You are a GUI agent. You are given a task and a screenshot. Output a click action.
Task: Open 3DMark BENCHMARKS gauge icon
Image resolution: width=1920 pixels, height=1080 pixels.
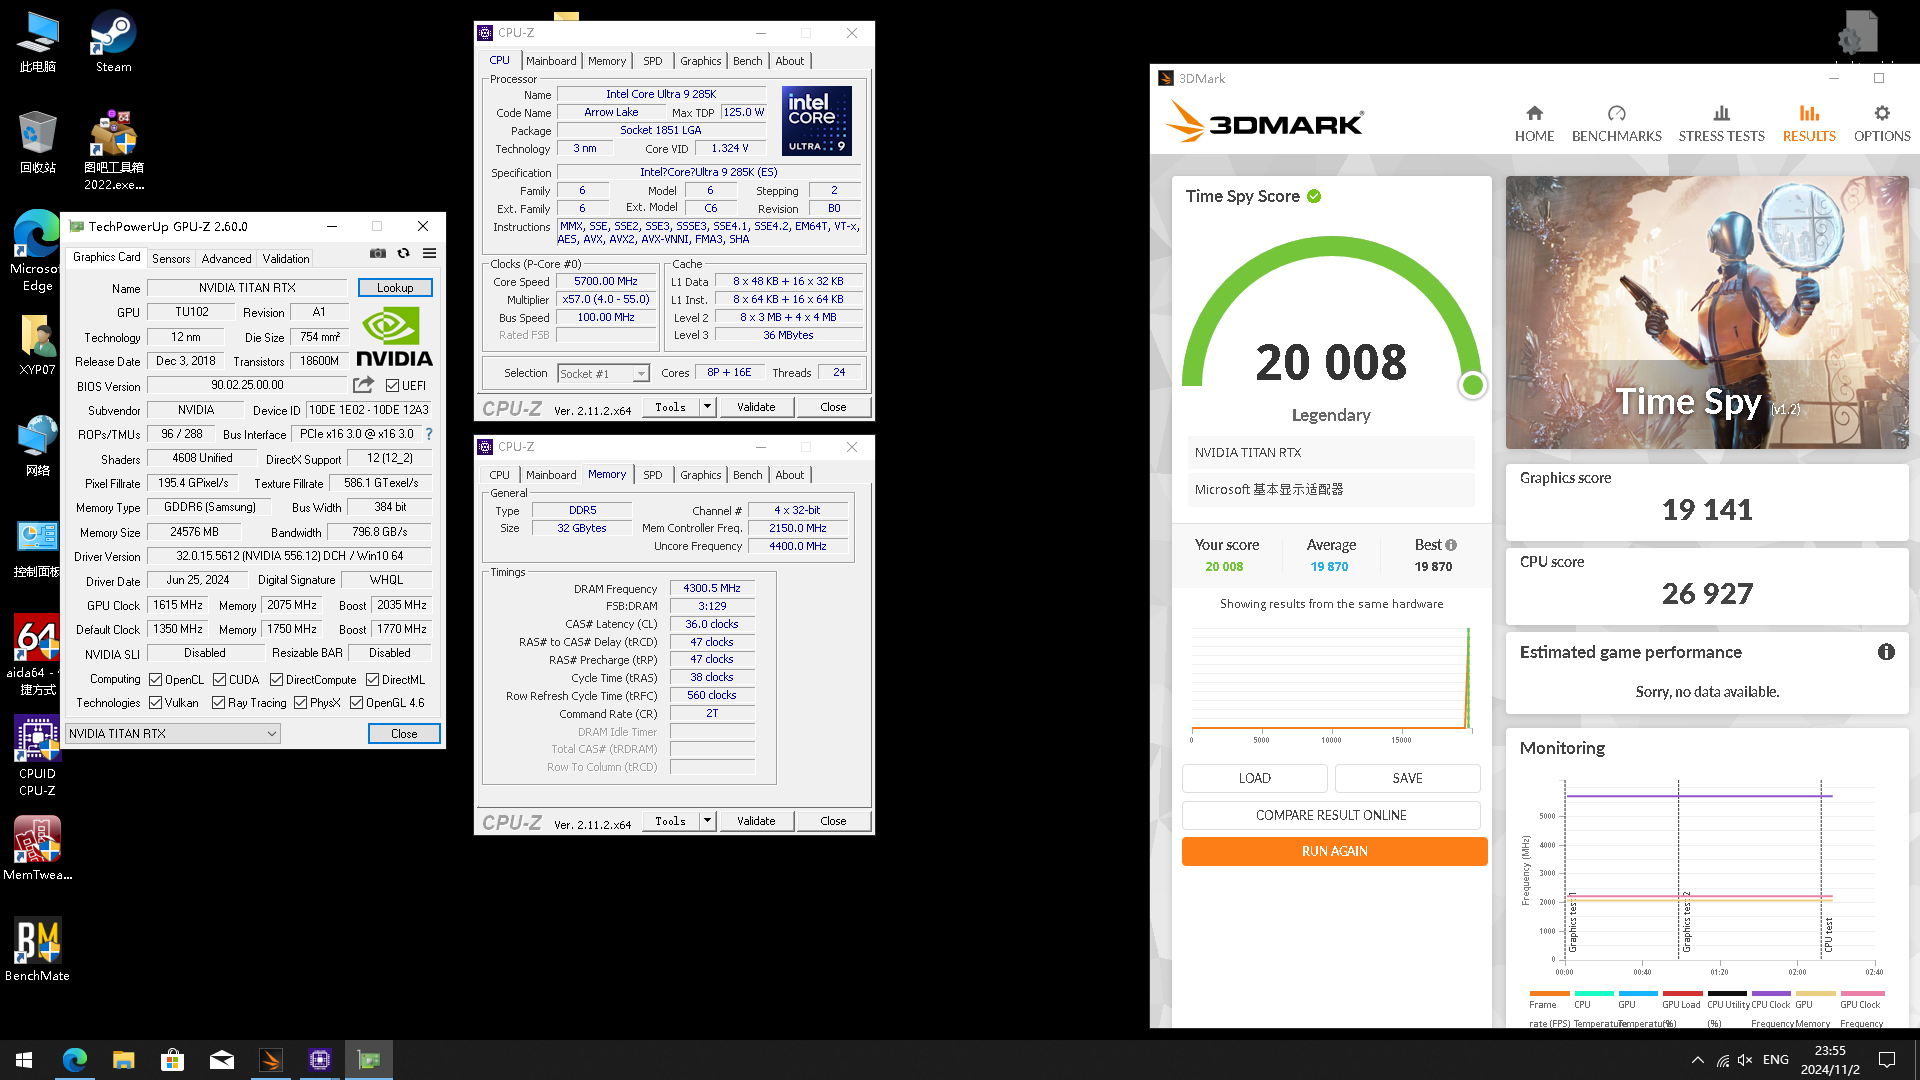[x=1616, y=113]
